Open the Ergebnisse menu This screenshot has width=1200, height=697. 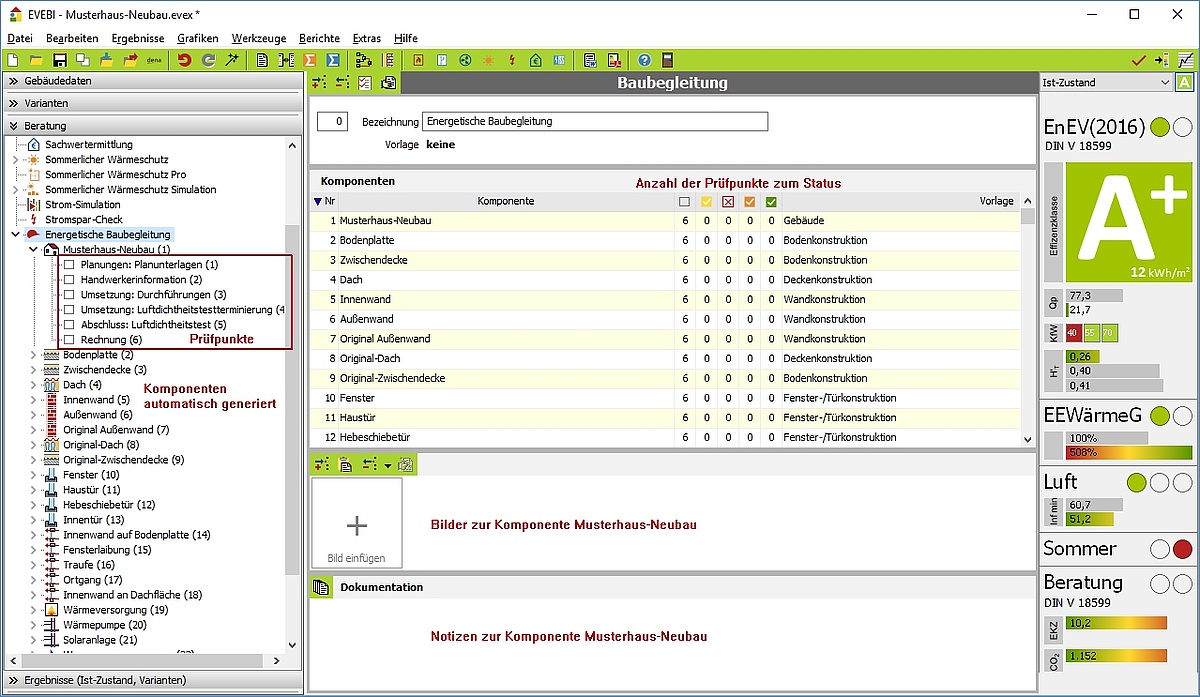pyautogui.click(x=138, y=38)
